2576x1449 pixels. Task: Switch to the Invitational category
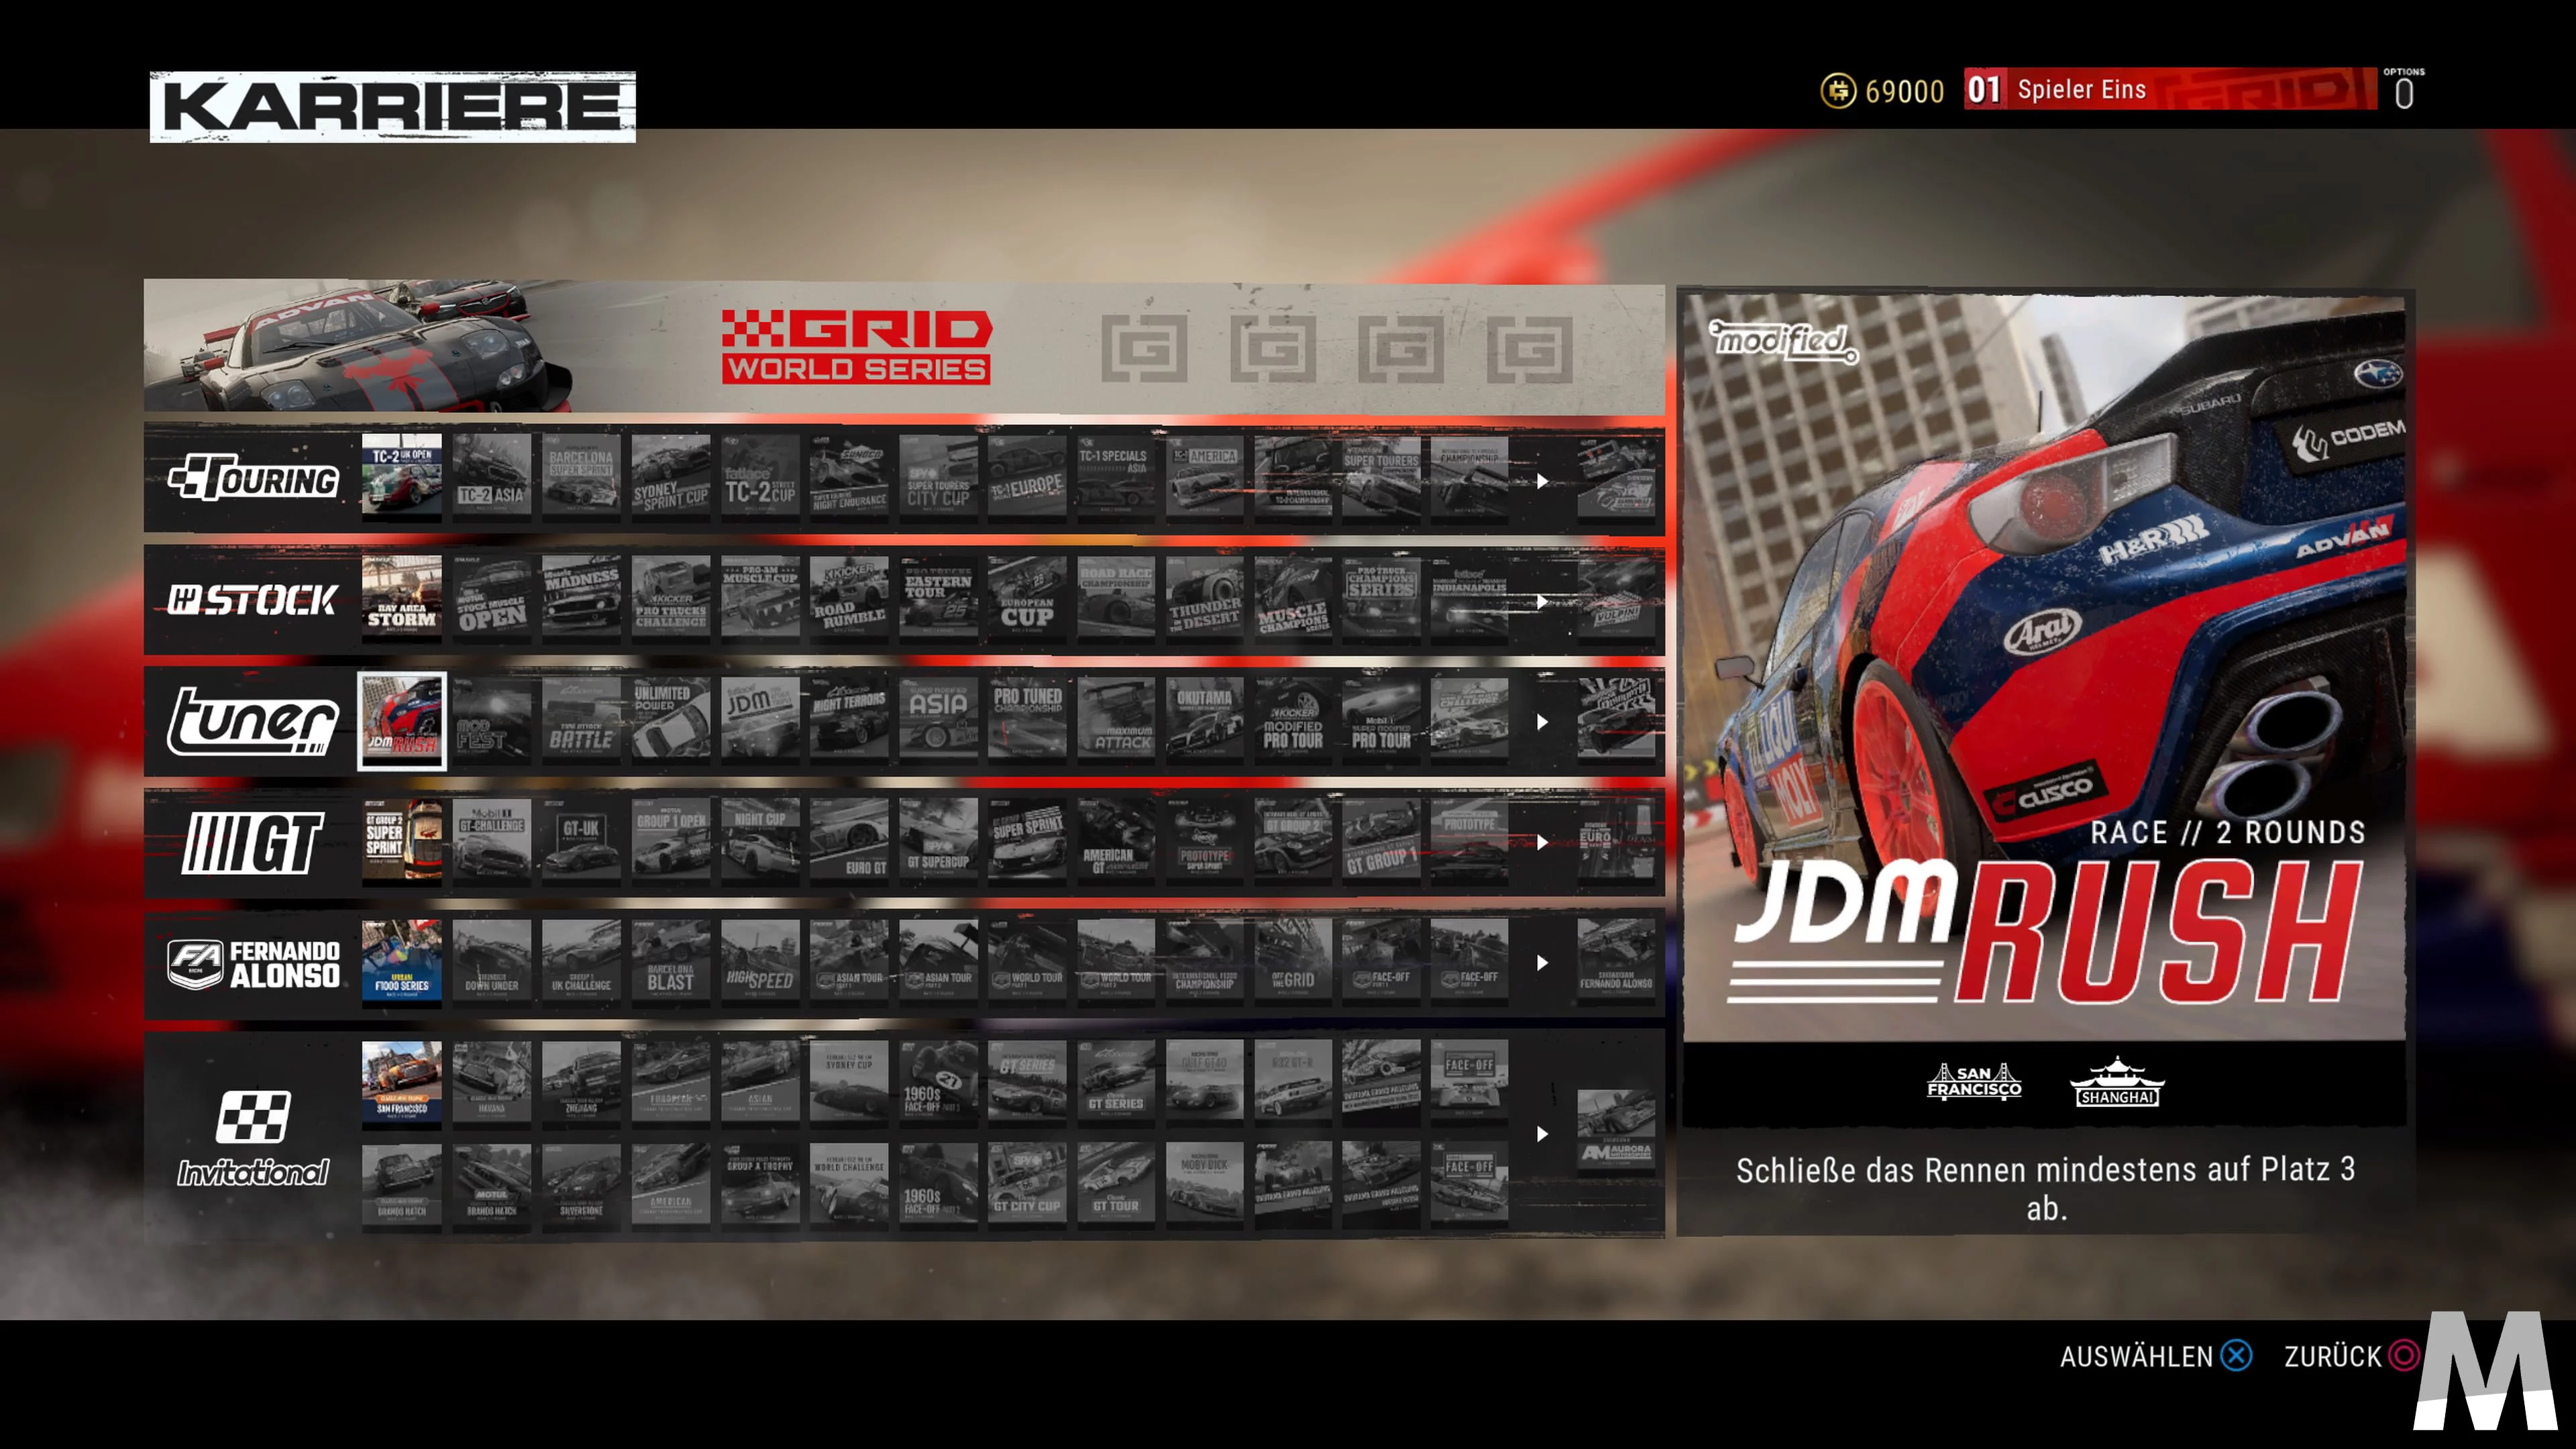click(x=253, y=1138)
